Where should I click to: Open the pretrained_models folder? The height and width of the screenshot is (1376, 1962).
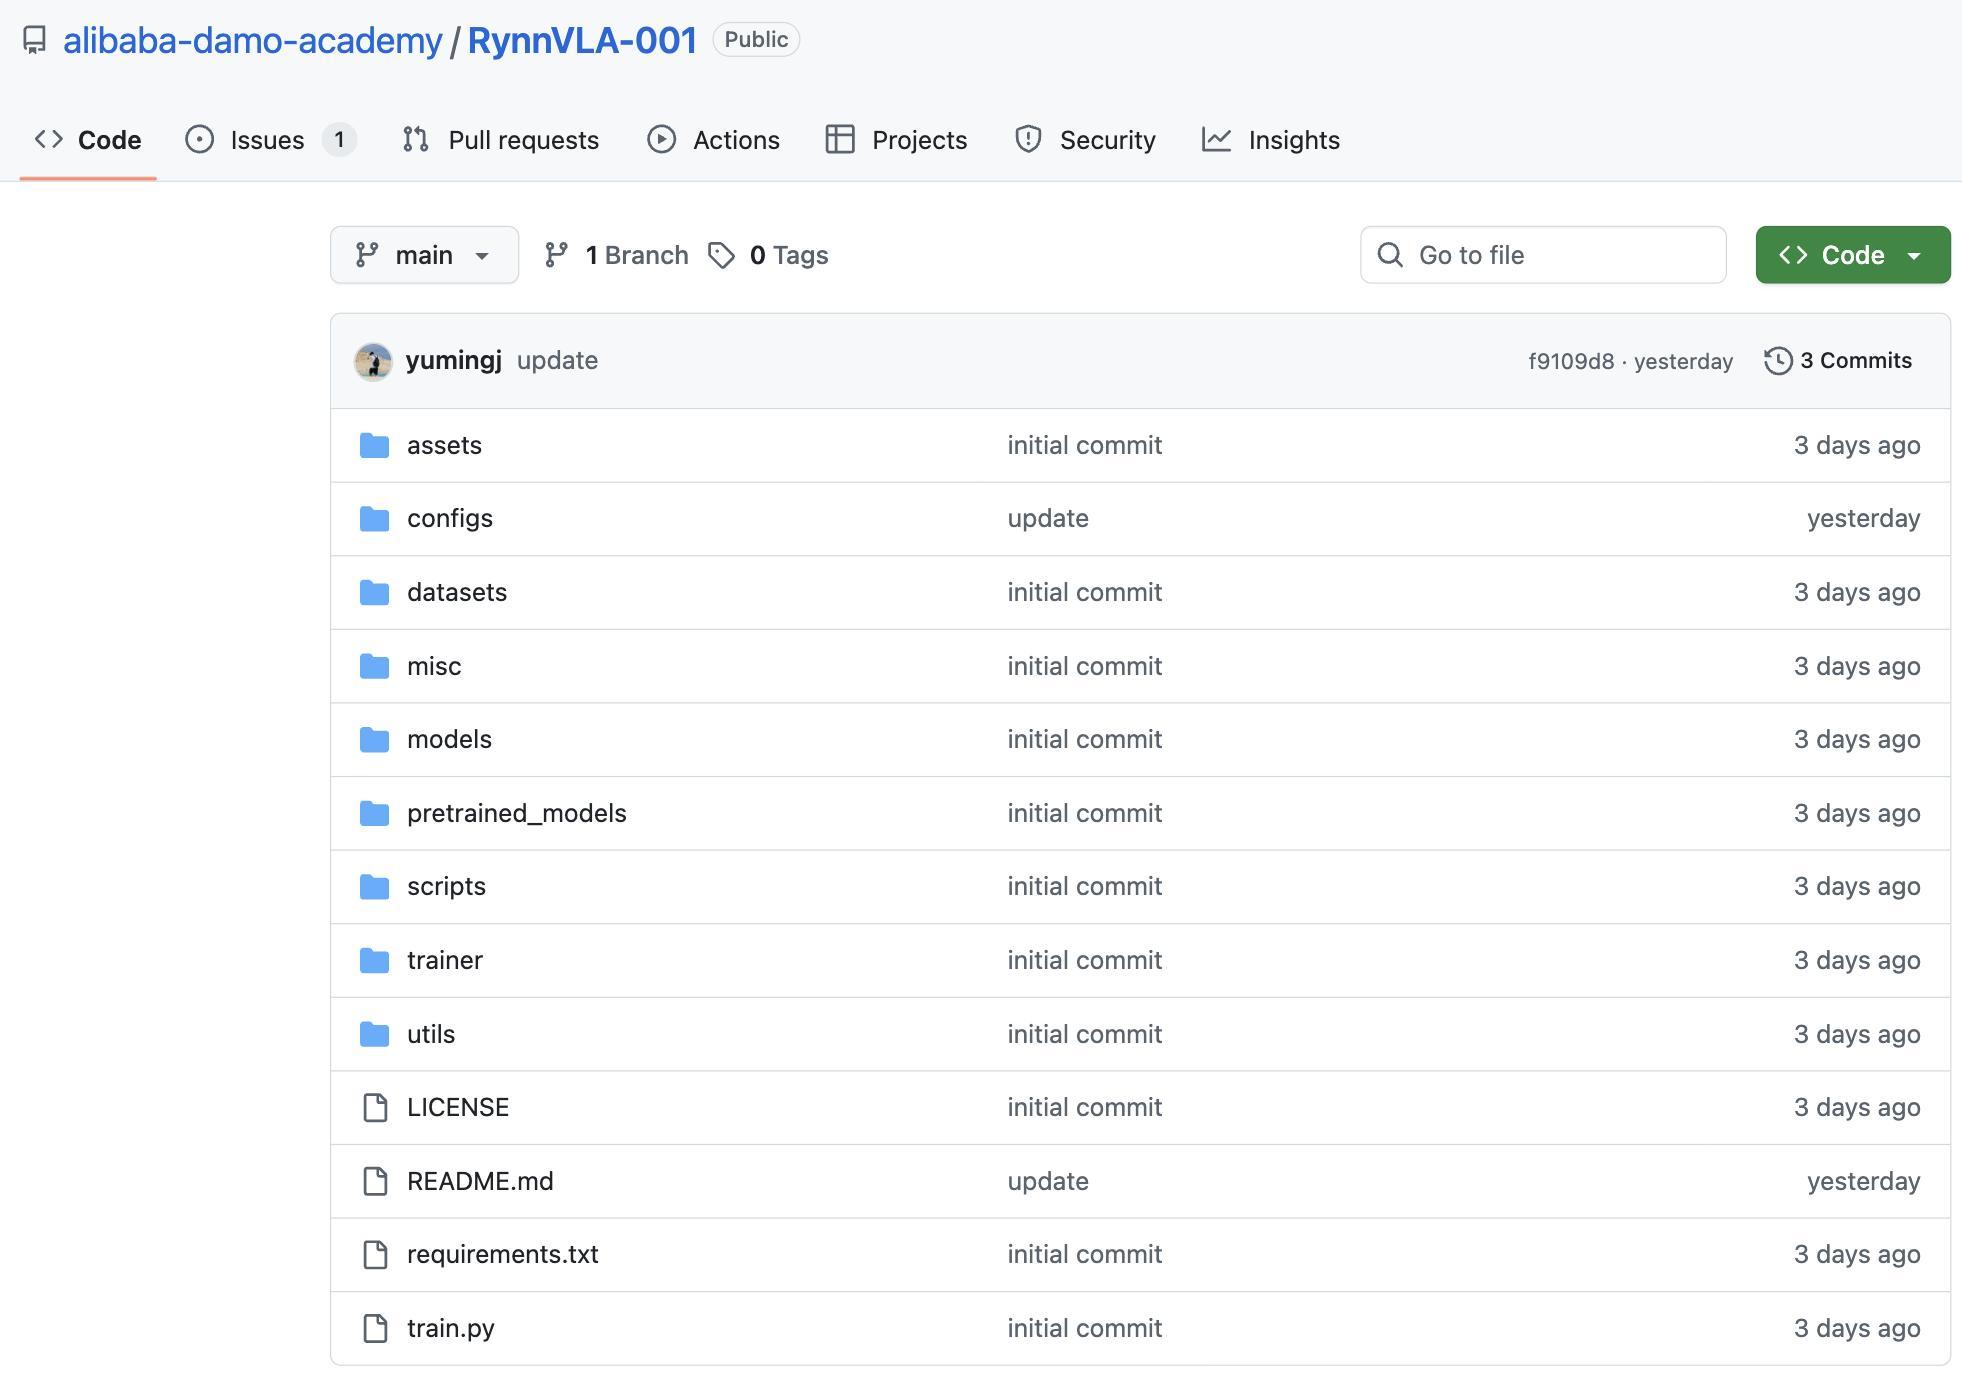coord(516,813)
